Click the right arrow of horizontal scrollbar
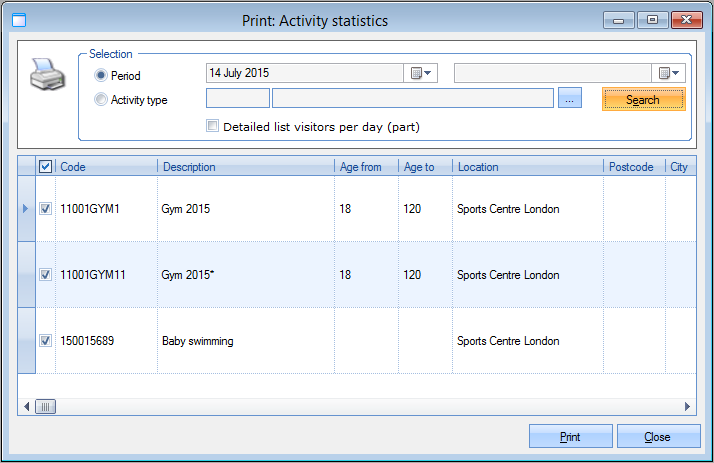The image size is (714, 463). (x=687, y=406)
